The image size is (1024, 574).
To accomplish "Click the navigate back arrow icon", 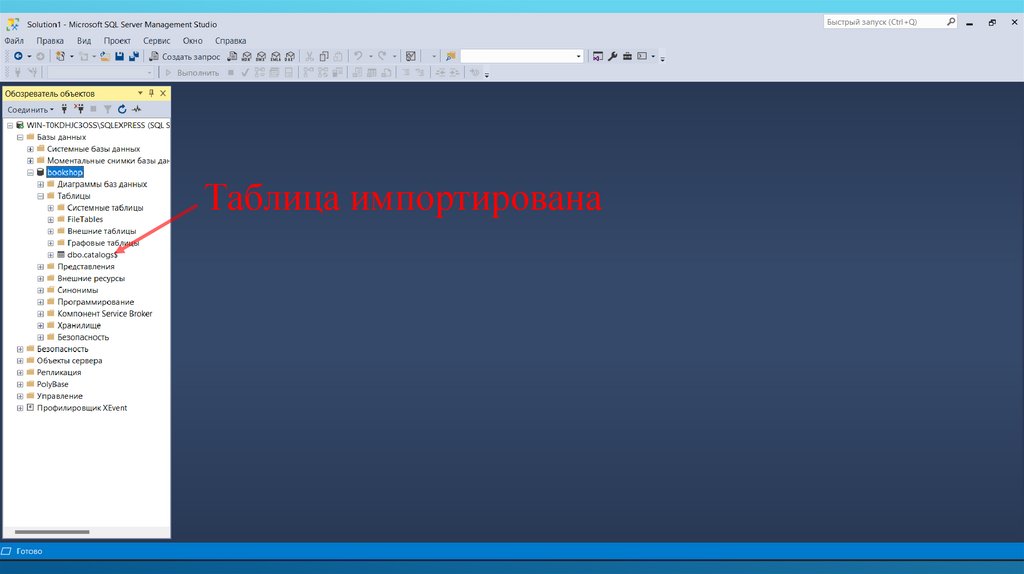I will tap(18, 56).
